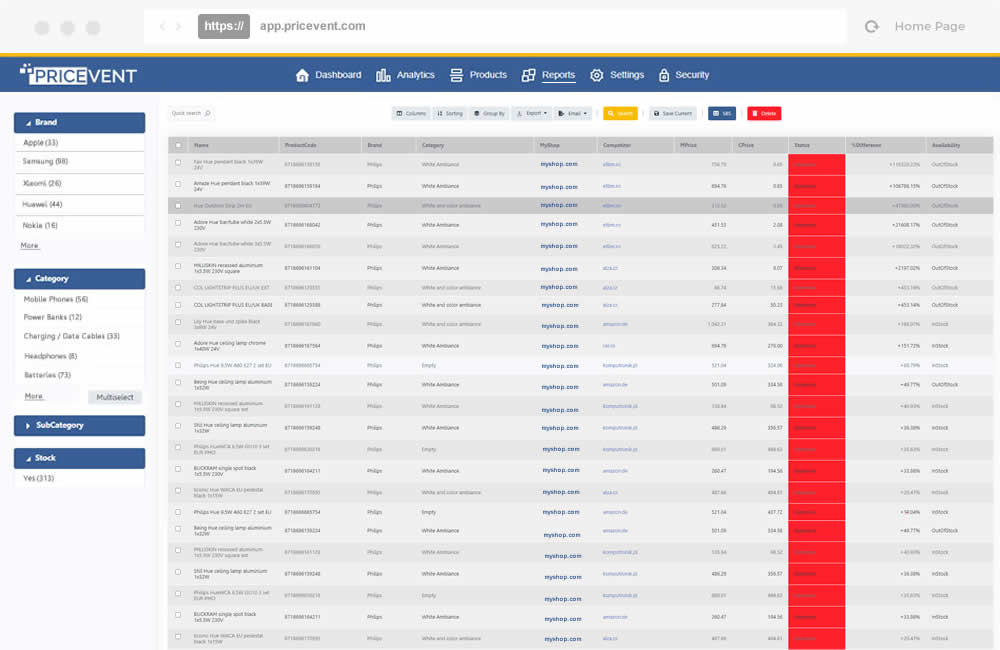Click the Settings gear icon
The image size is (1000, 650).
pos(597,75)
